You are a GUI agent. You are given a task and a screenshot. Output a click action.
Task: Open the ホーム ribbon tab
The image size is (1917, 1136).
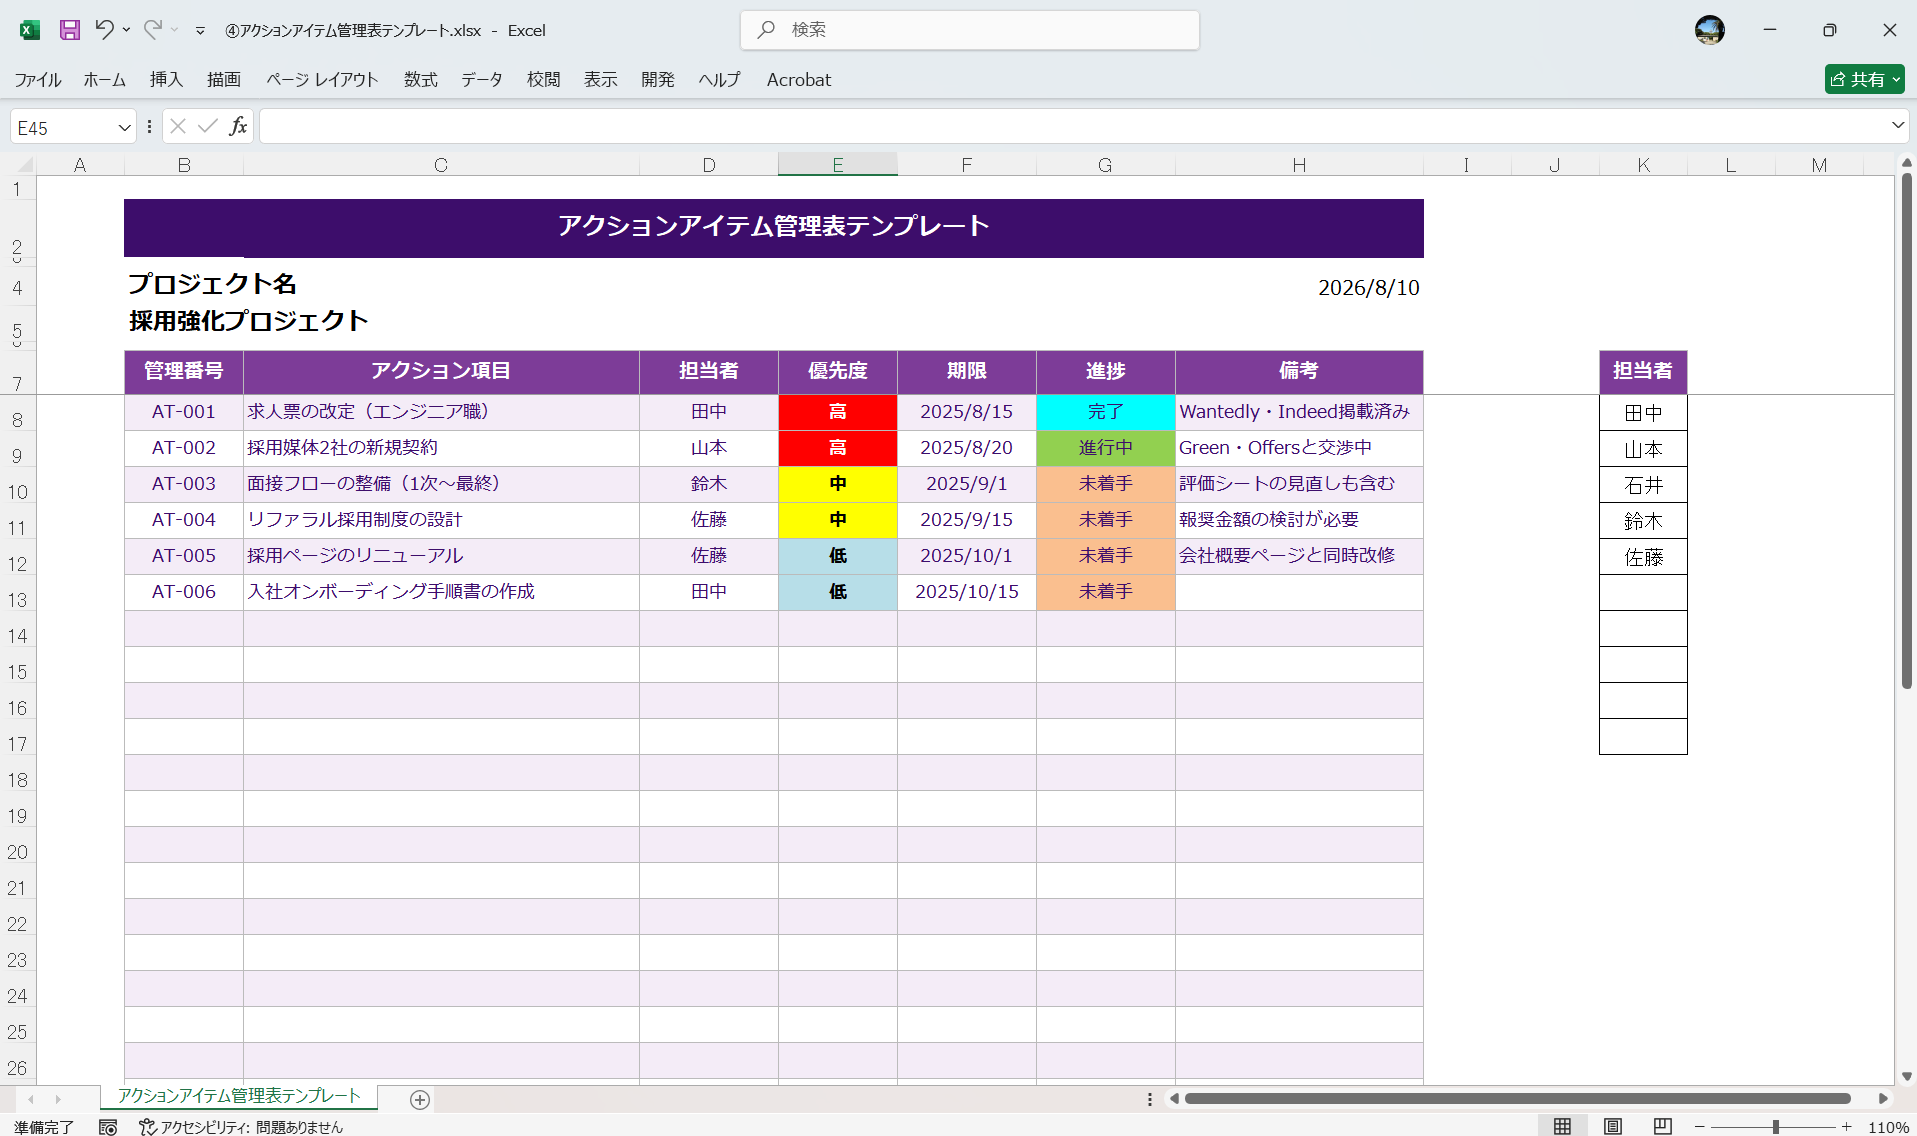[105, 80]
